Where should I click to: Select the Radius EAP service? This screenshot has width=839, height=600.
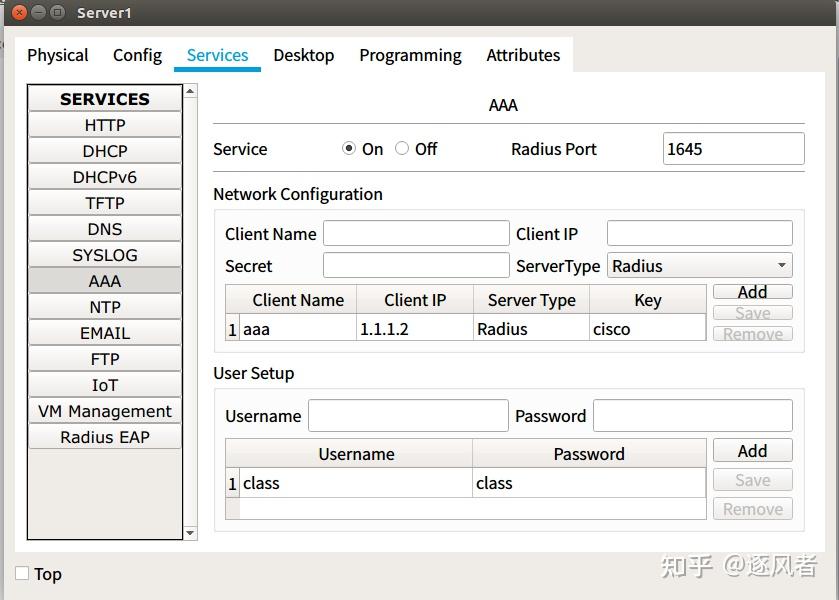coord(105,437)
